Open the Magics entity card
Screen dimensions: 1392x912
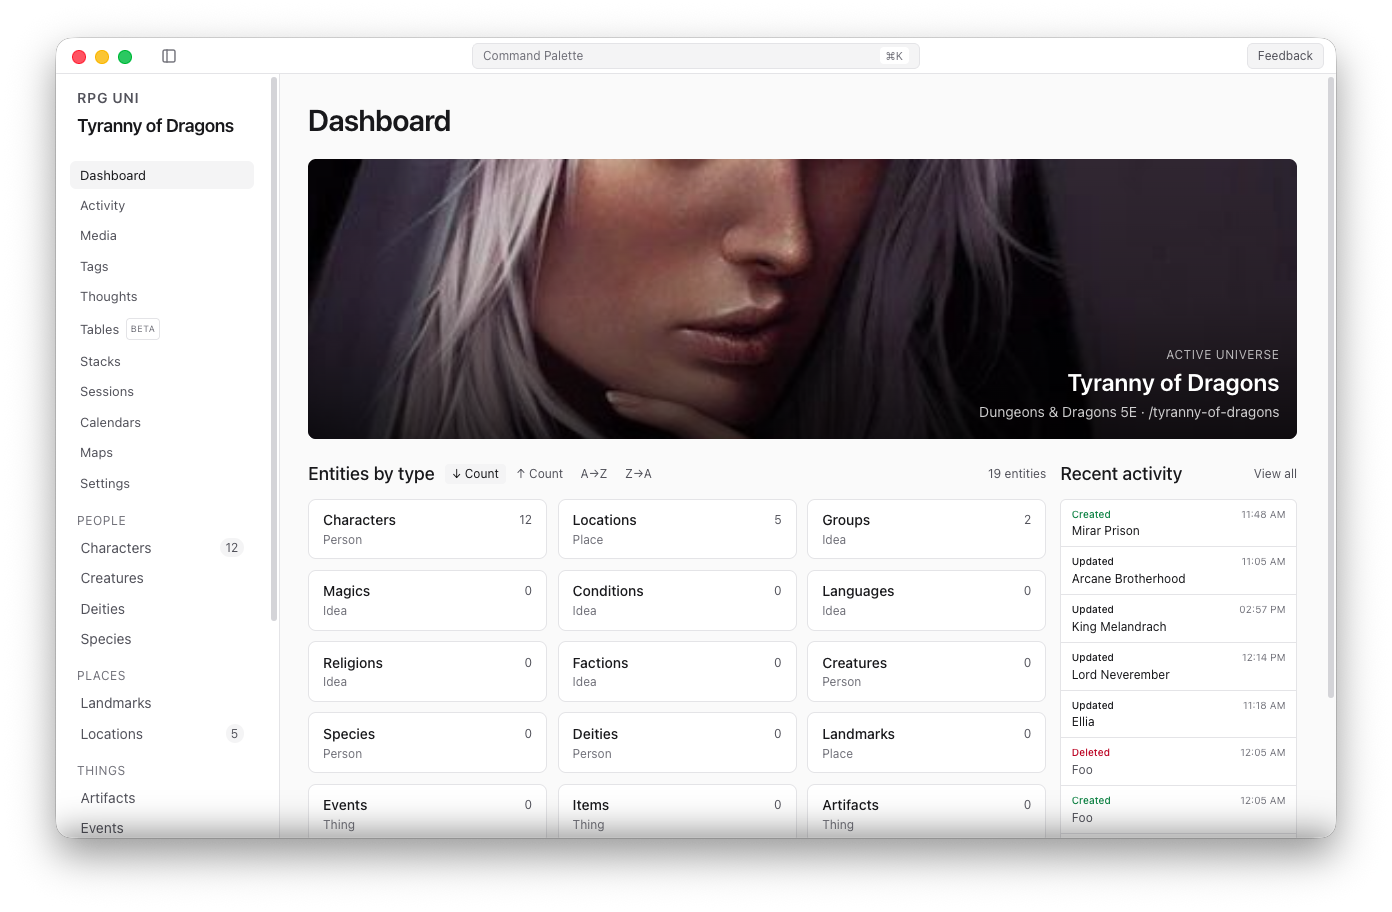click(427, 600)
